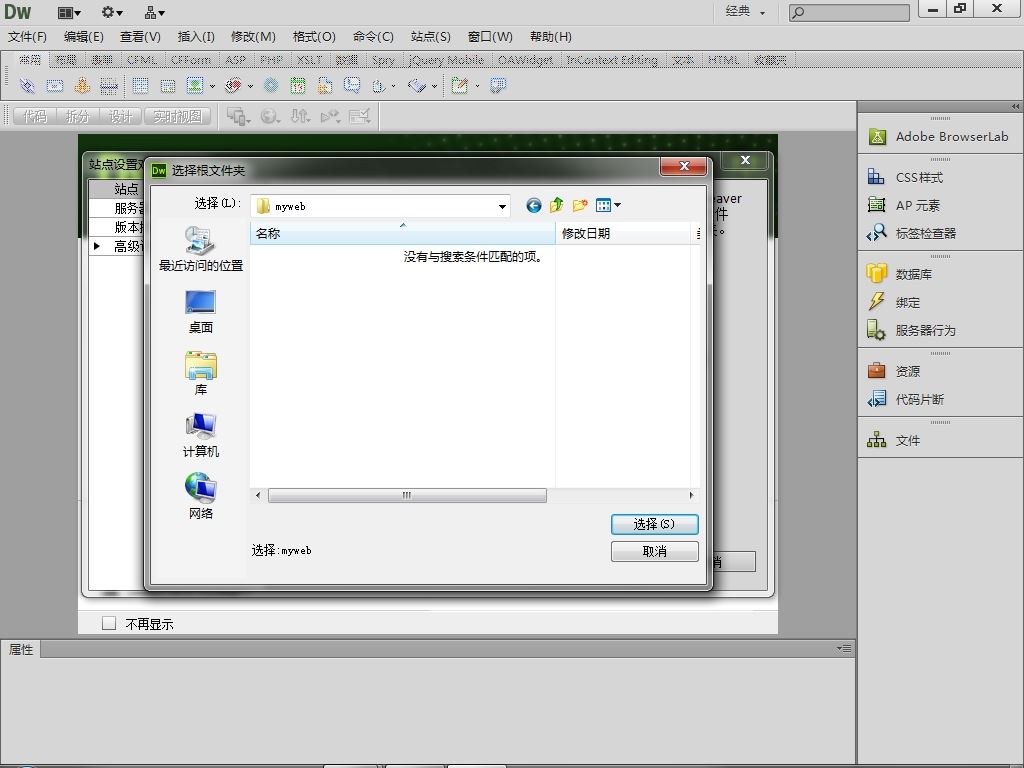Click the Hyperlink insert icon
Screen dimensions: 1024x768
pos(27,85)
